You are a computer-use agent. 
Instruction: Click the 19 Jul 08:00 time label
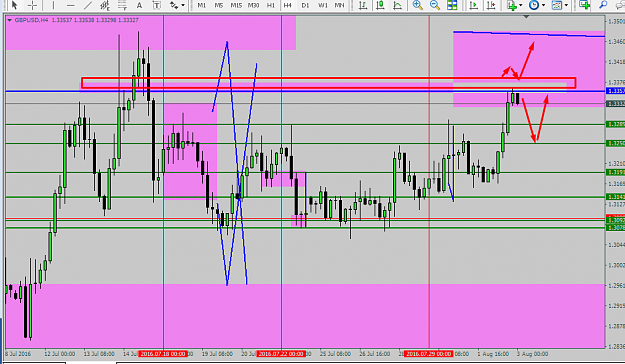217,354
